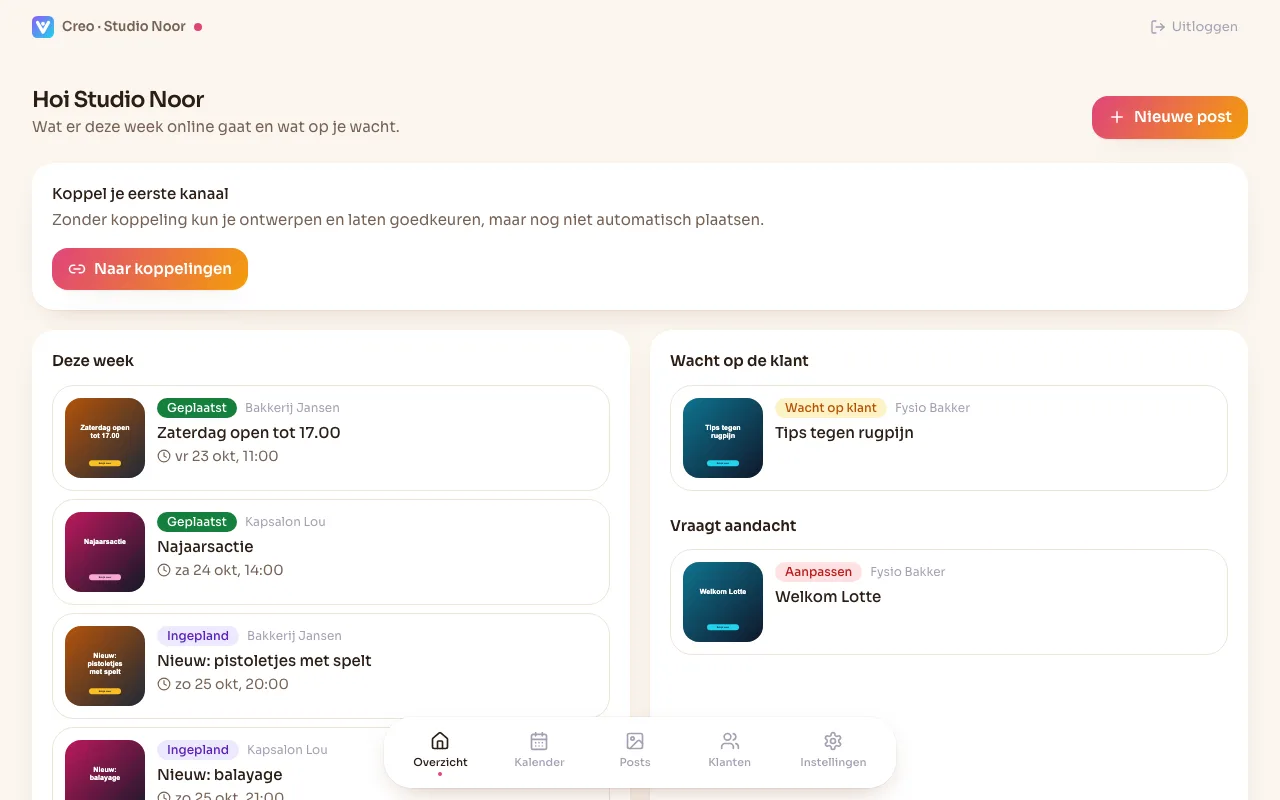Click Geplaatst badge on Kapsalon Lou post
Image resolution: width=1280 pixels, height=800 pixels.
pyautogui.click(x=197, y=522)
